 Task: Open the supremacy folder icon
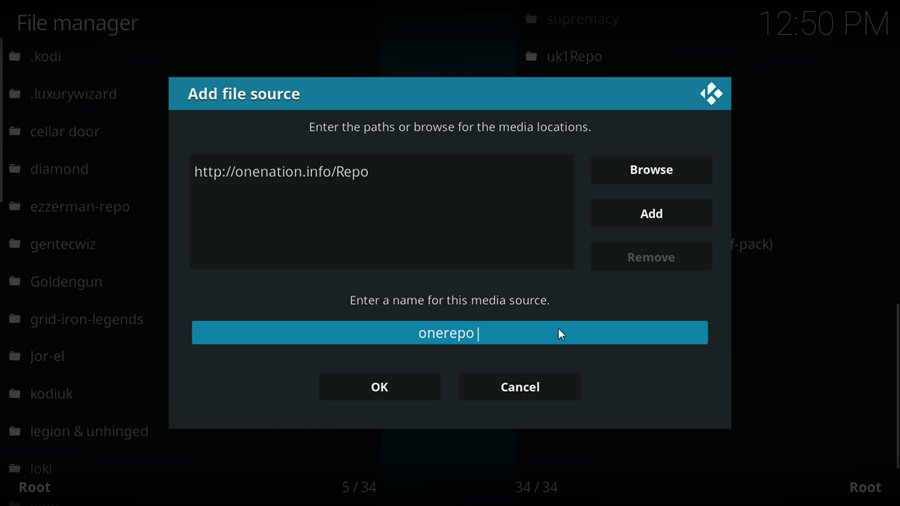(532, 19)
